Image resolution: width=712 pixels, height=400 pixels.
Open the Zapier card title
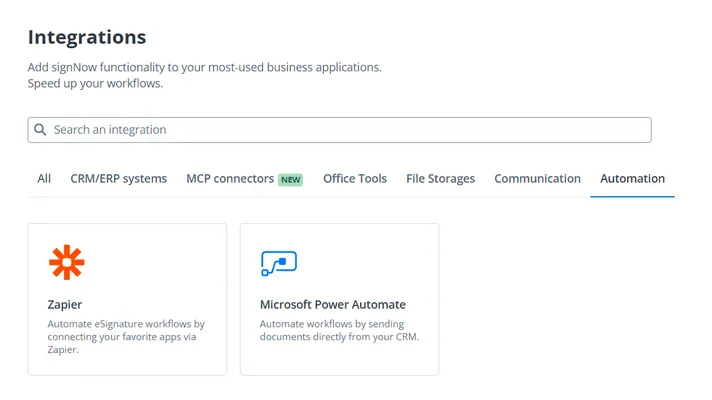click(65, 305)
